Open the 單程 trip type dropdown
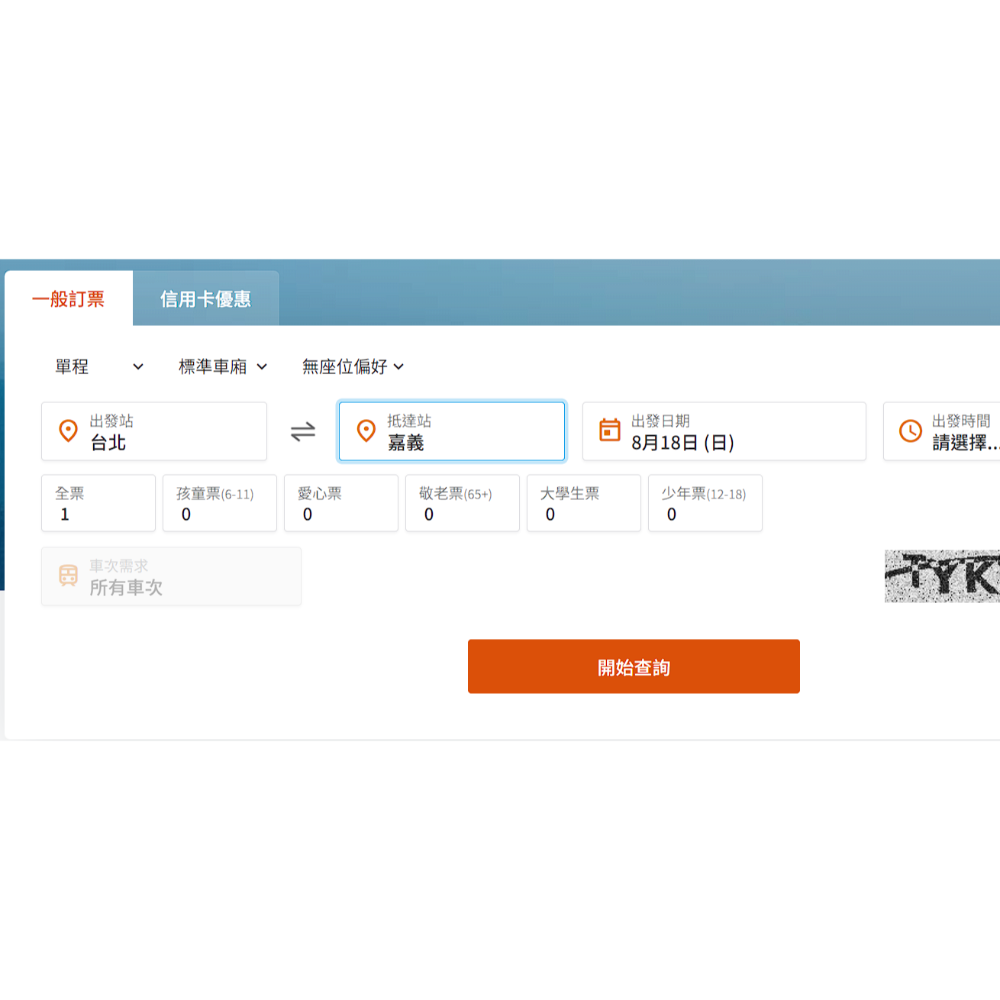The image size is (1000, 1000). click(x=99, y=367)
